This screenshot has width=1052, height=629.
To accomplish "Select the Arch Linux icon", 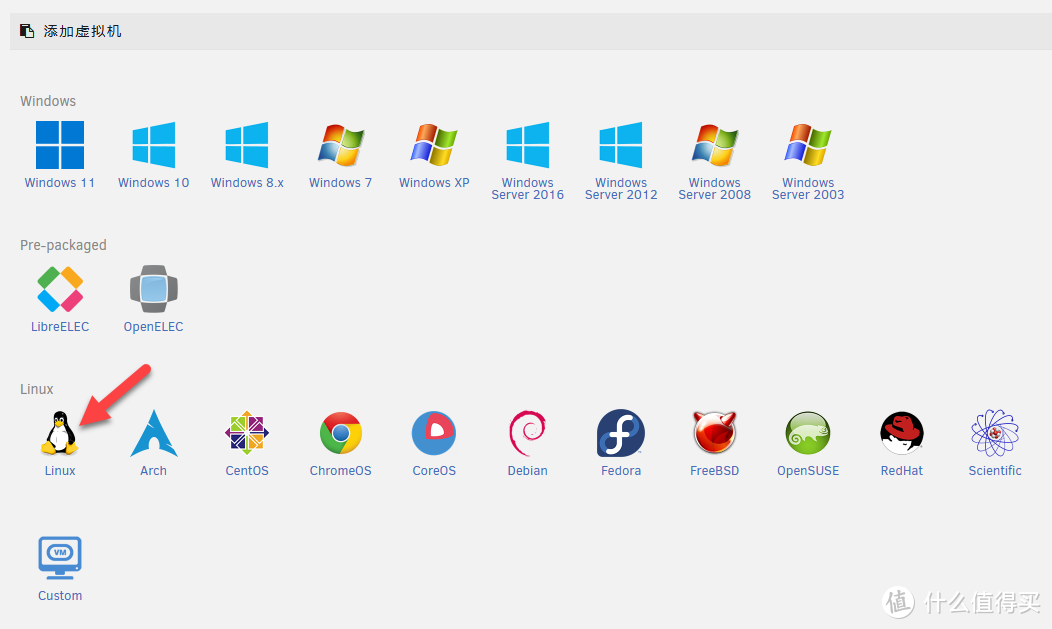I will point(153,433).
